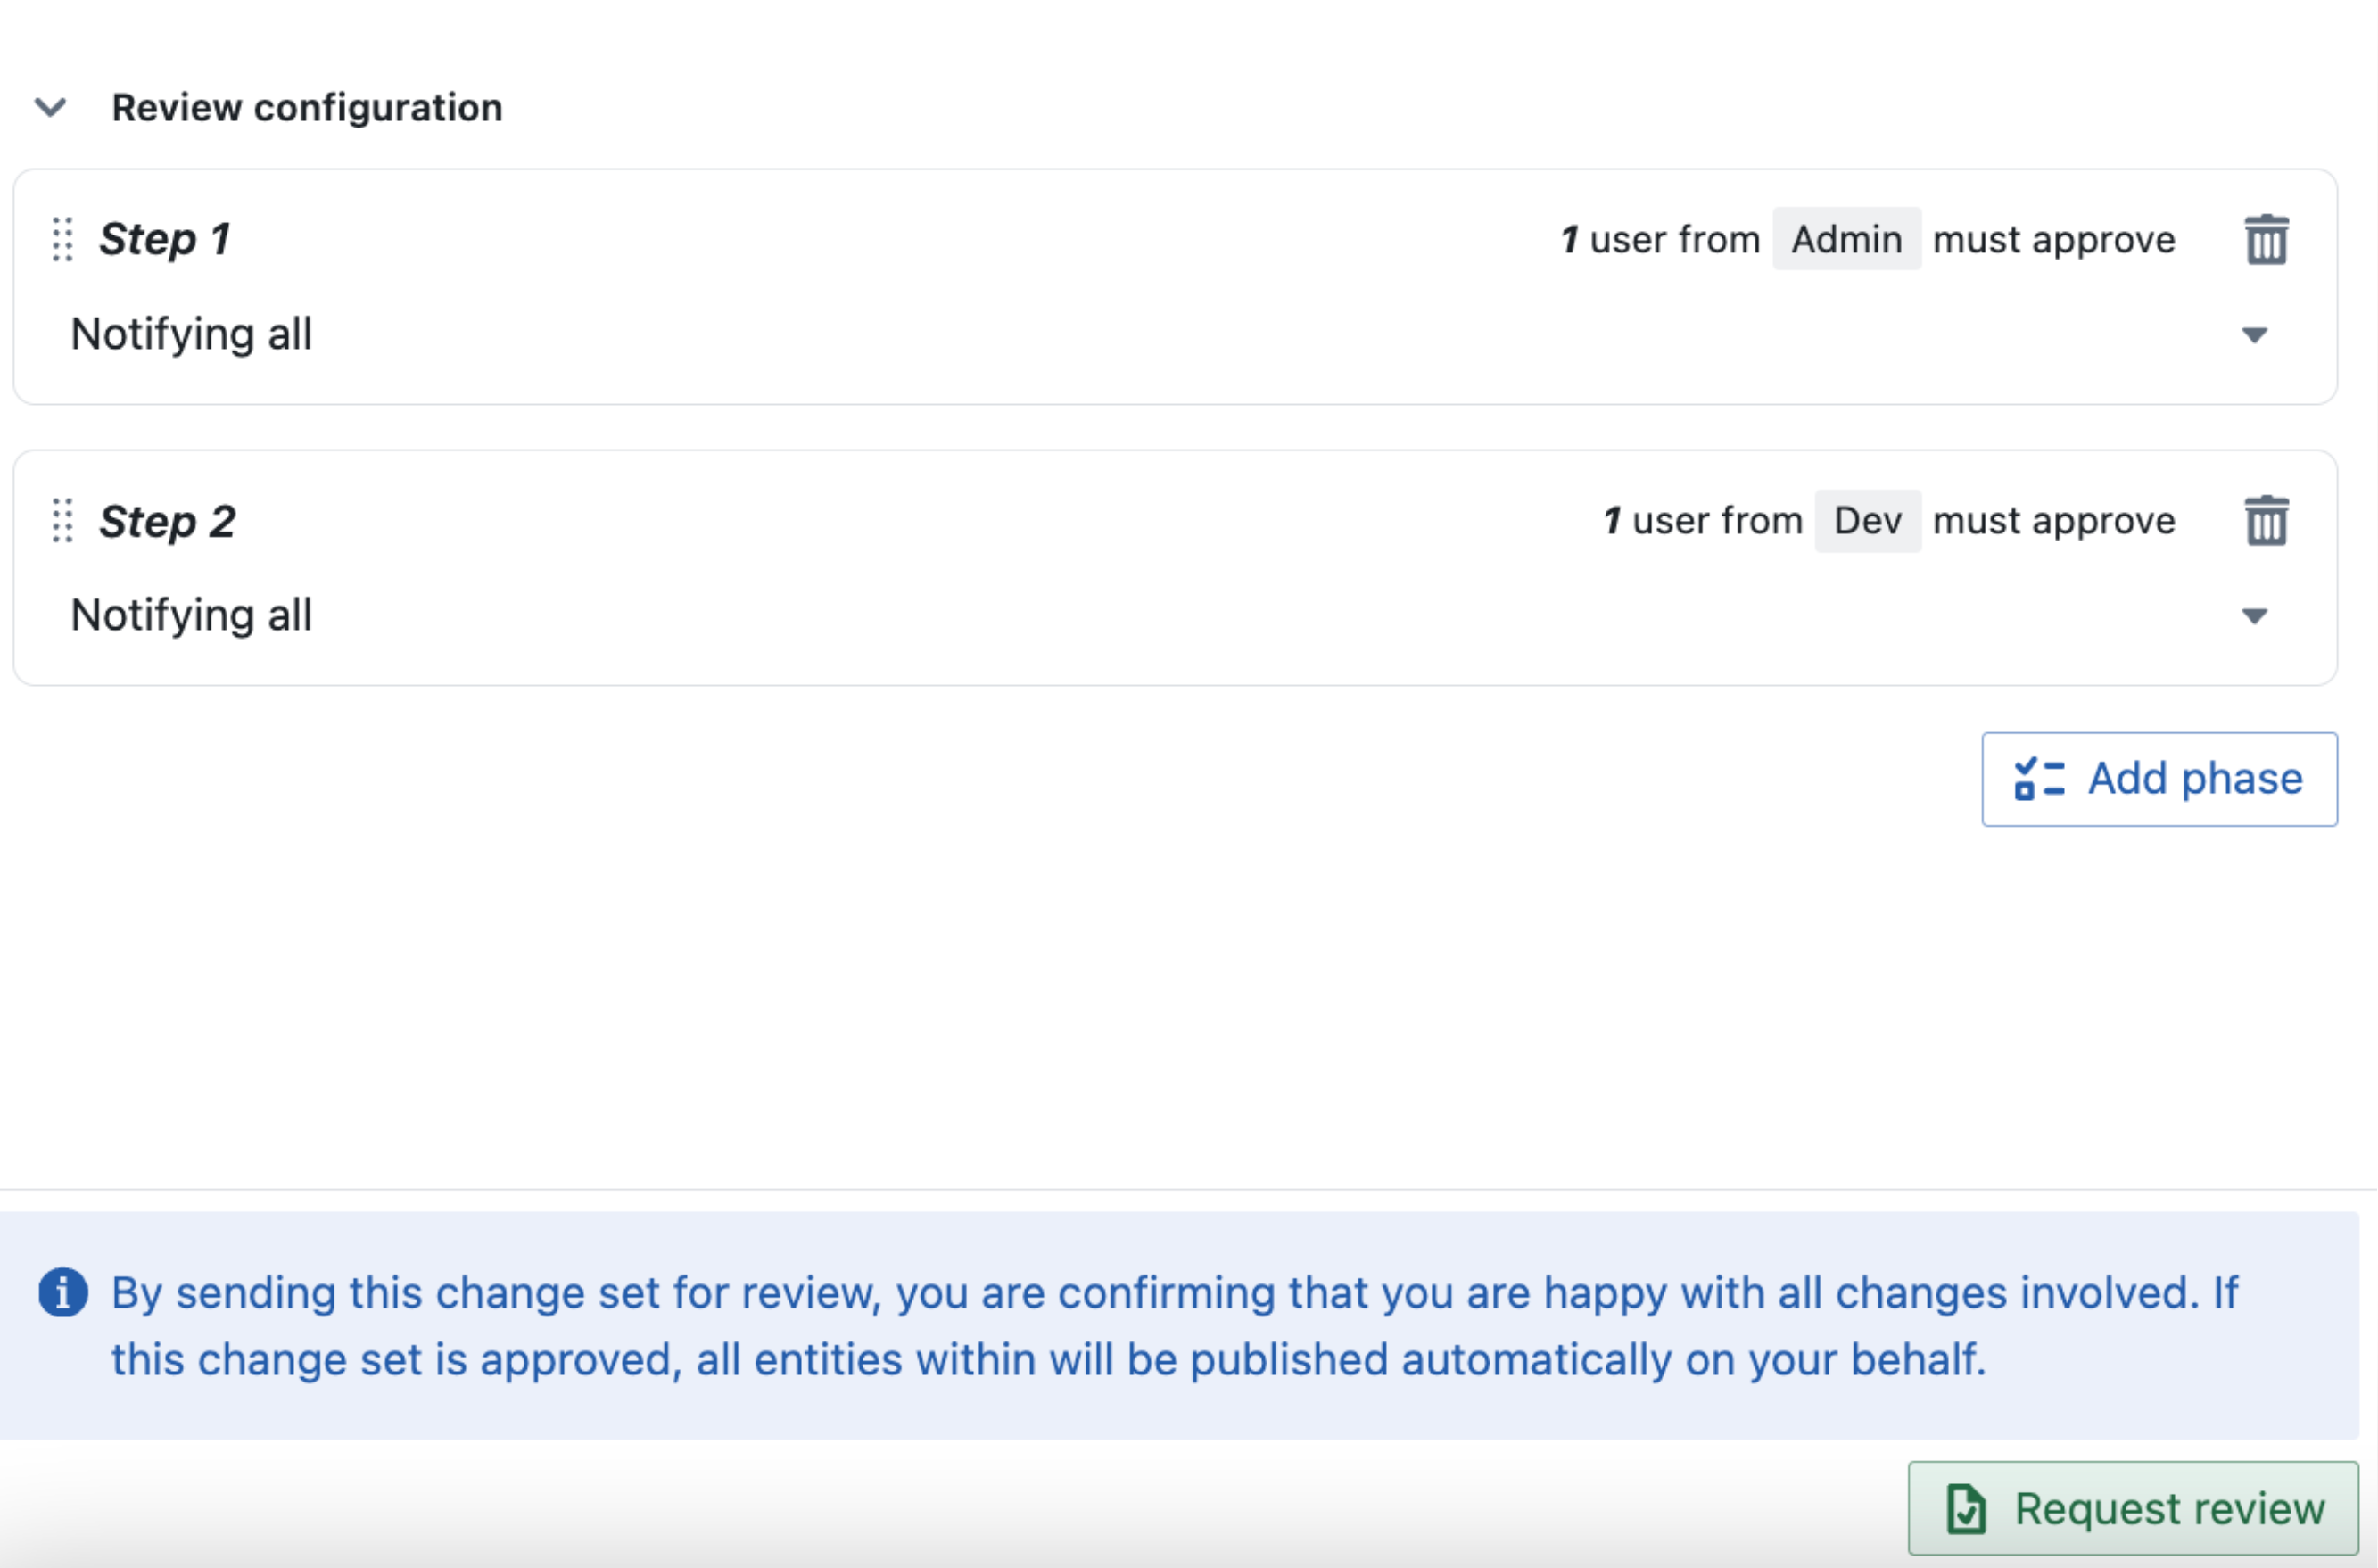Click '1 user from' text in Step 2
The image size is (2378, 1568).
(1702, 520)
